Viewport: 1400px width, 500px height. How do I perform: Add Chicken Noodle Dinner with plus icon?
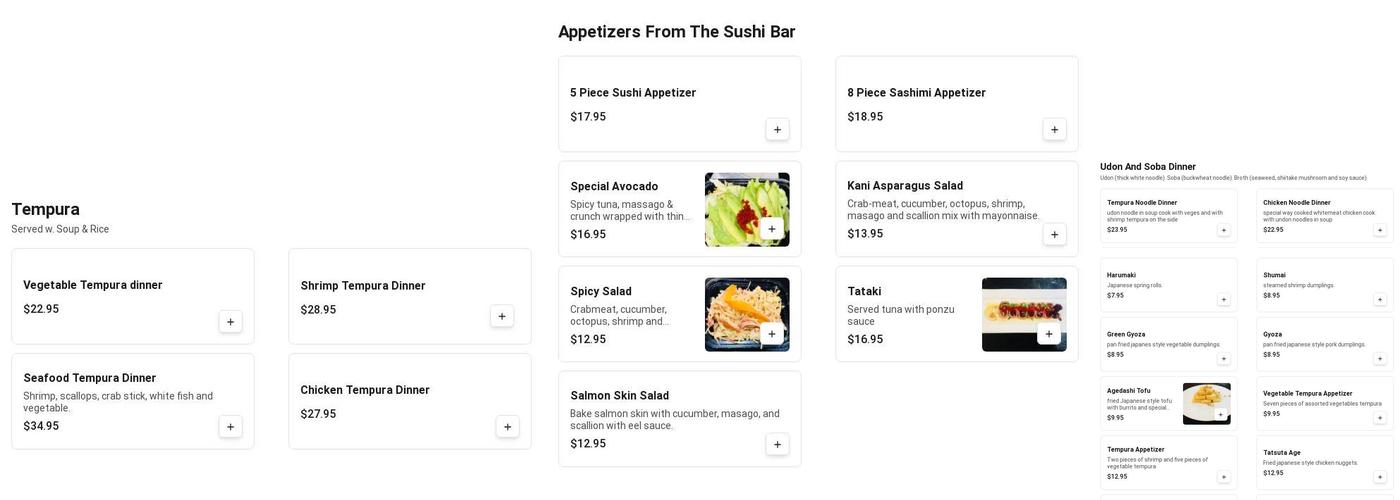click(x=1380, y=230)
